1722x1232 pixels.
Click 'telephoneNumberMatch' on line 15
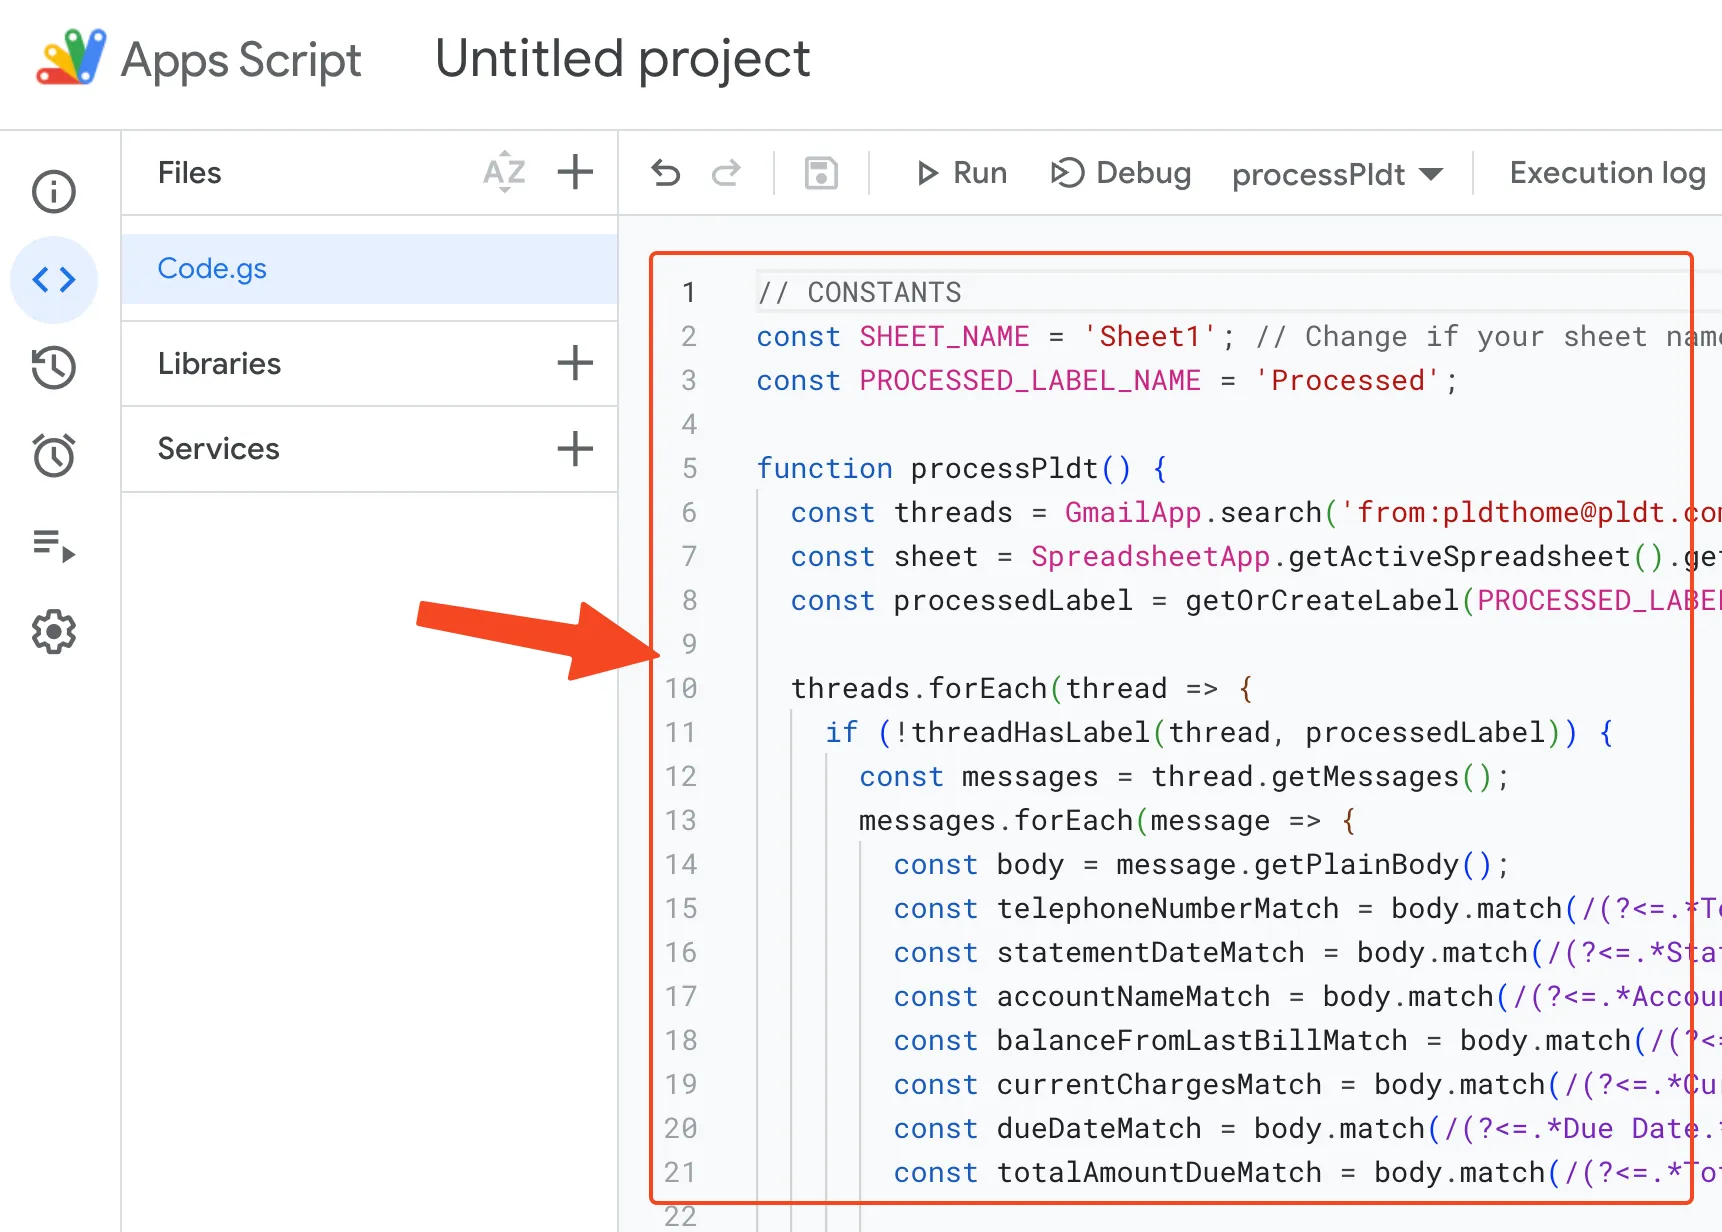(1167, 908)
